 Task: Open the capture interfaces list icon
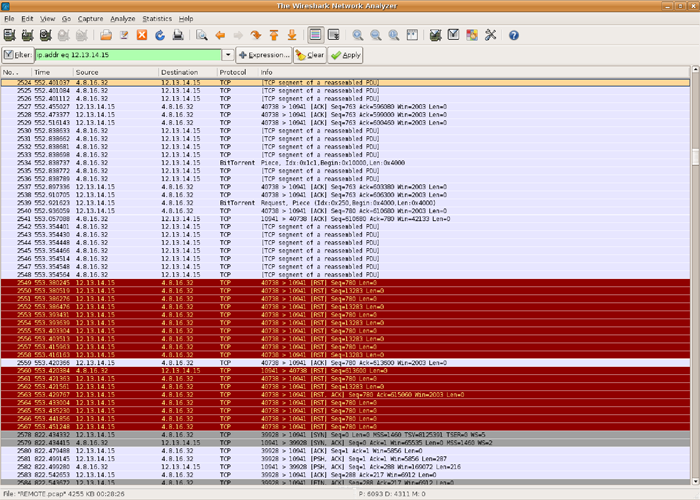tap(10, 35)
